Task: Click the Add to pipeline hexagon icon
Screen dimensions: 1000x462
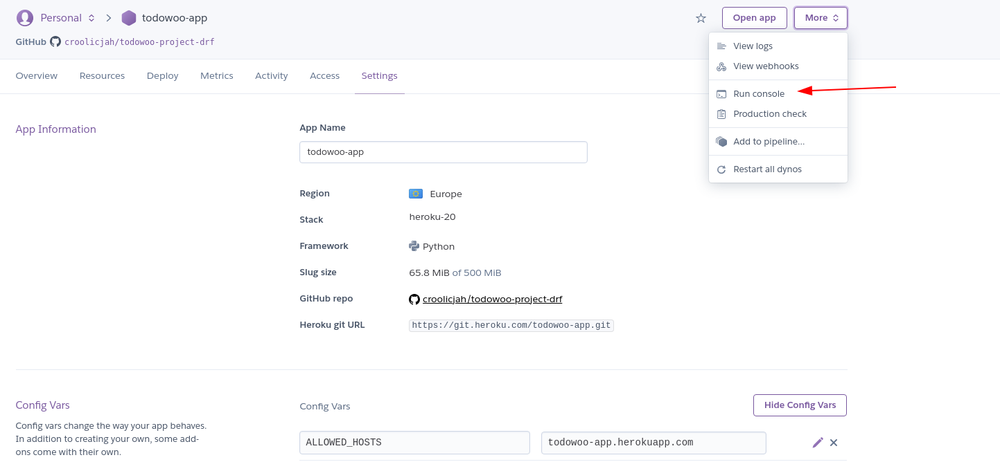Action: click(x=721, y=142)
